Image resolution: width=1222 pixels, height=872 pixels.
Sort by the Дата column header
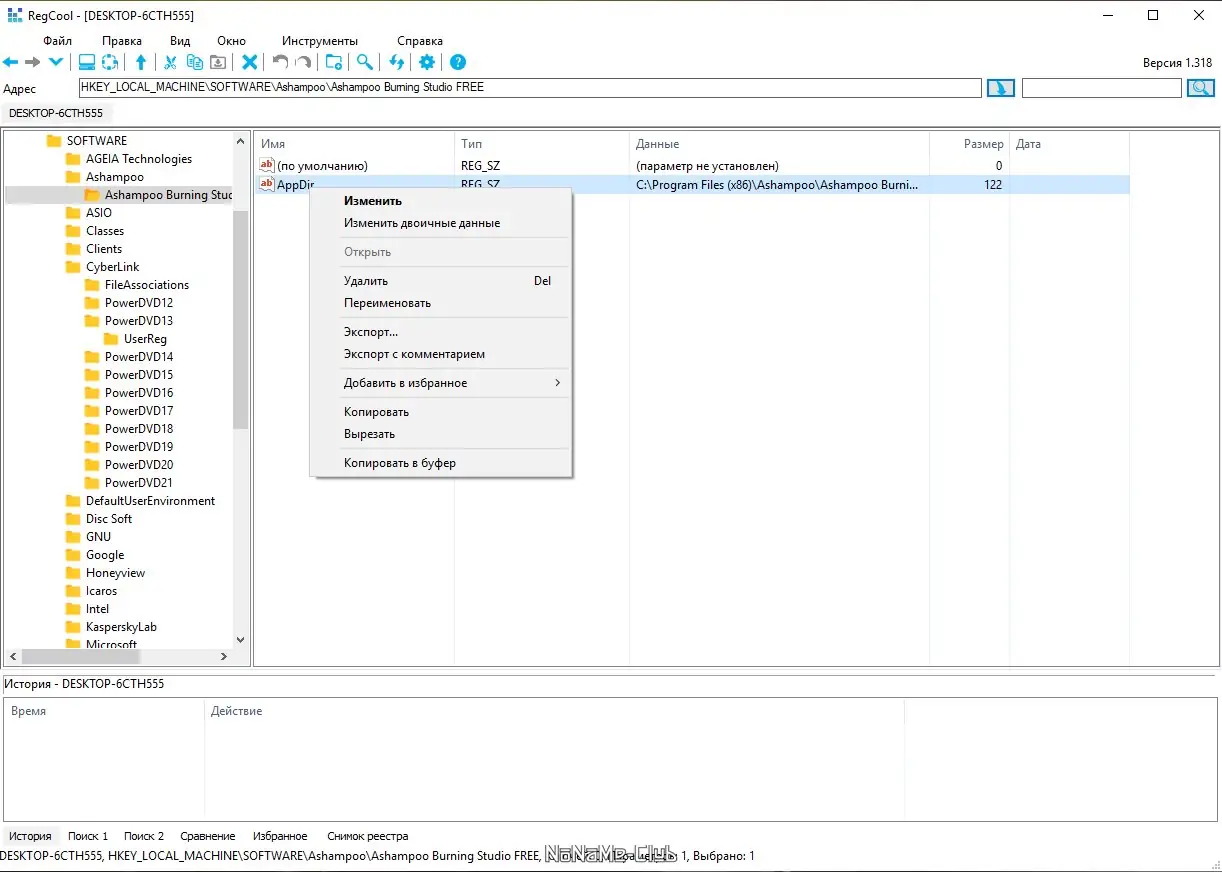(1028, 144)
